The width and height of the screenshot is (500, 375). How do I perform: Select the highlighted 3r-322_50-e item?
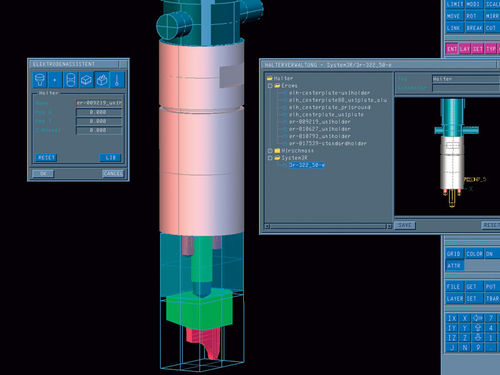coord(307,165)
